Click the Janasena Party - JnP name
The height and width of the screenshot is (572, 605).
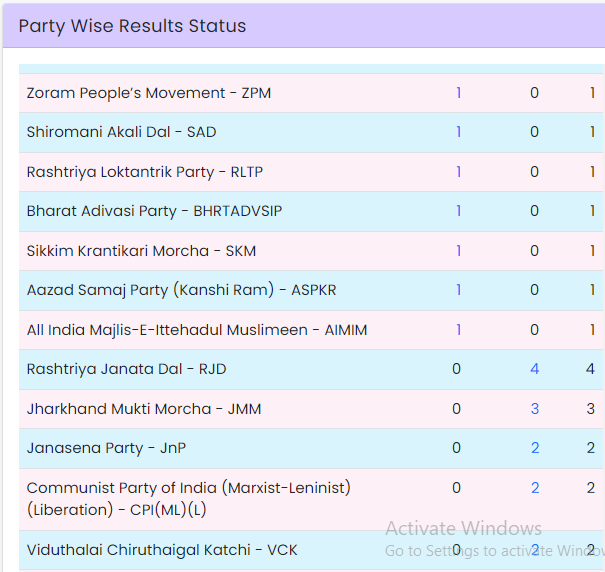(x=106, y=448)
